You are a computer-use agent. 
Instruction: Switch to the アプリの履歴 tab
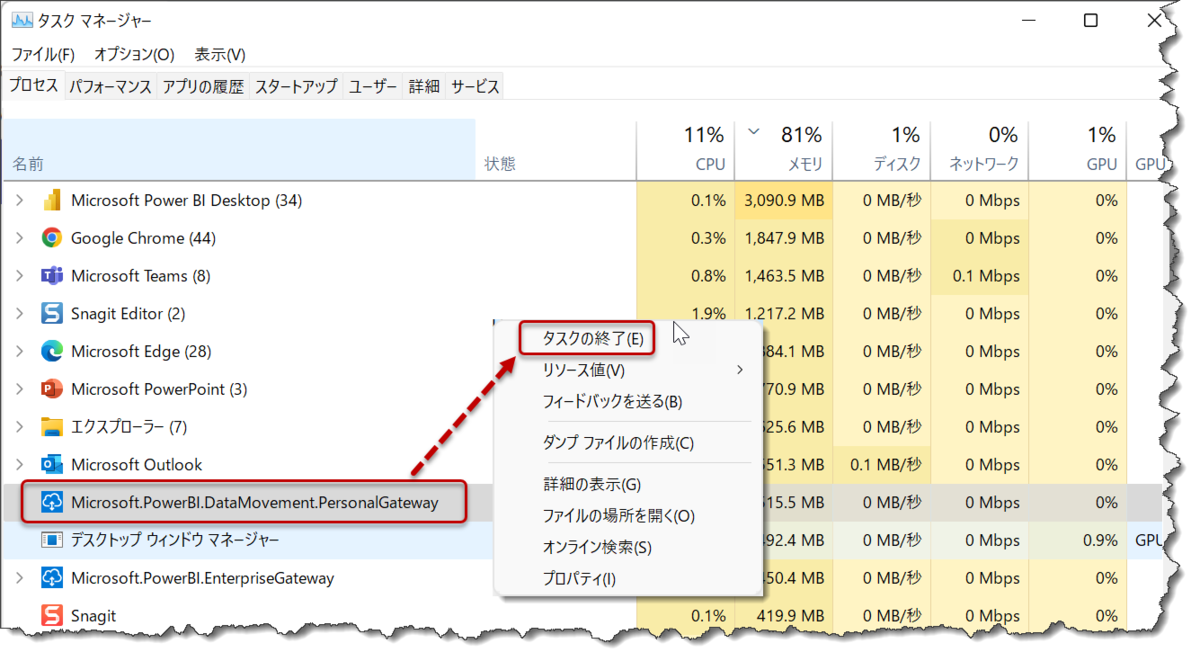tap(203, 87)
